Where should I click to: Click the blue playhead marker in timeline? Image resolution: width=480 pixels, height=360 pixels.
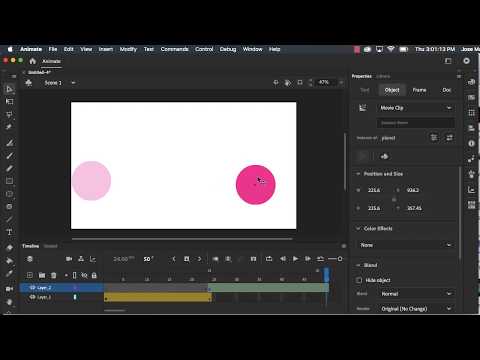pos(326,274)
